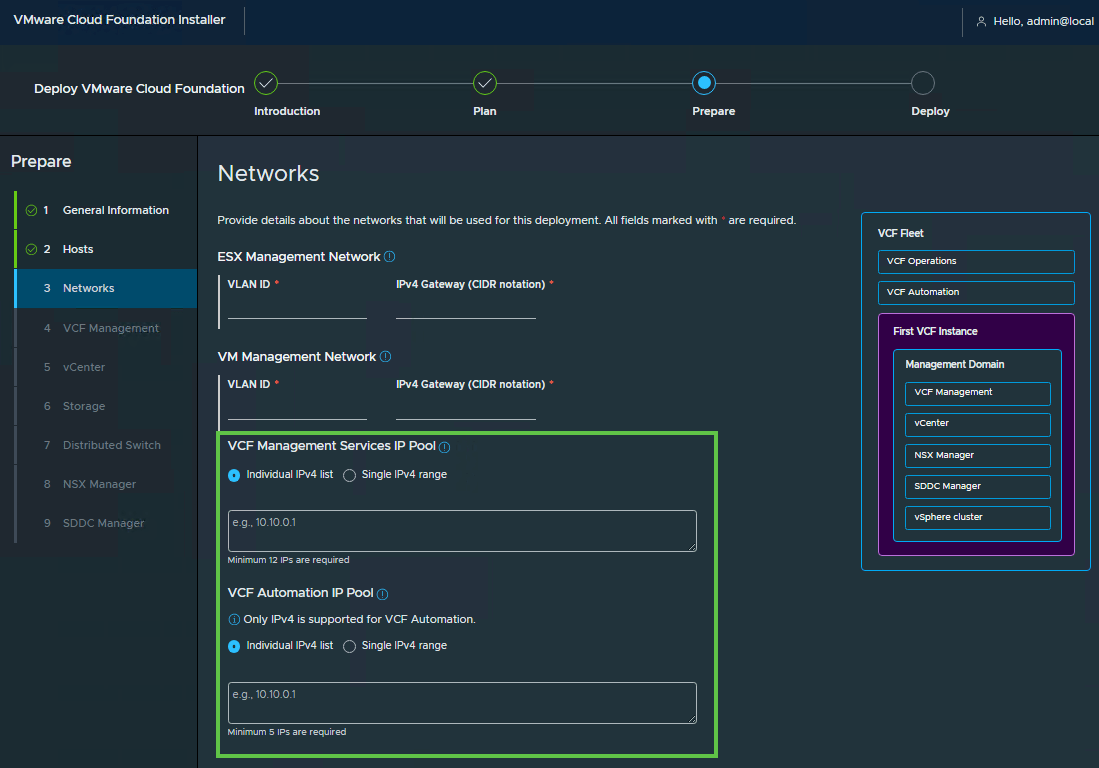
Task: Select Single IPv4 range for VCF Automation pool
Action: point(349,646)
